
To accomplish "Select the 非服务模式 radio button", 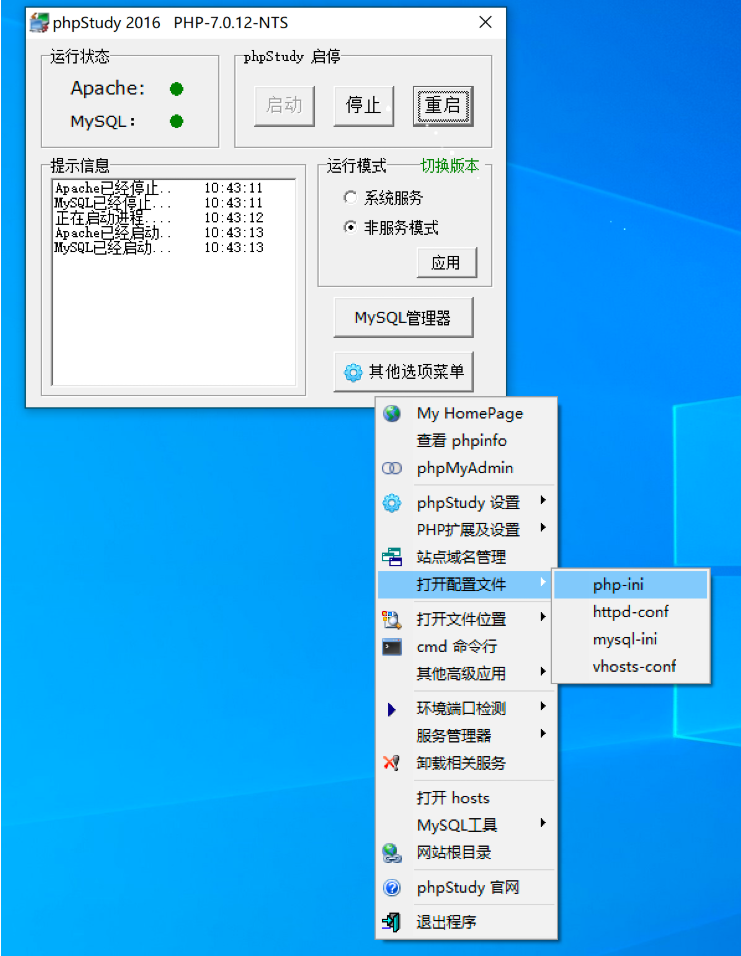I will (350, 227).
